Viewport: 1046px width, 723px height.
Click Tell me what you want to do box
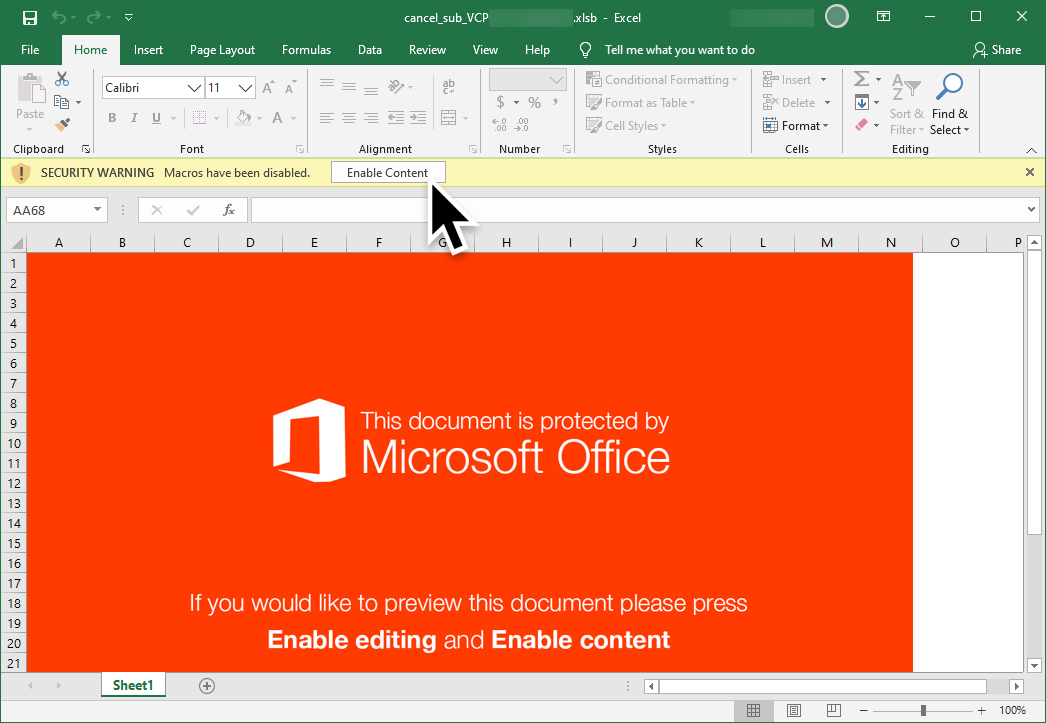click(x=679, y=50)
